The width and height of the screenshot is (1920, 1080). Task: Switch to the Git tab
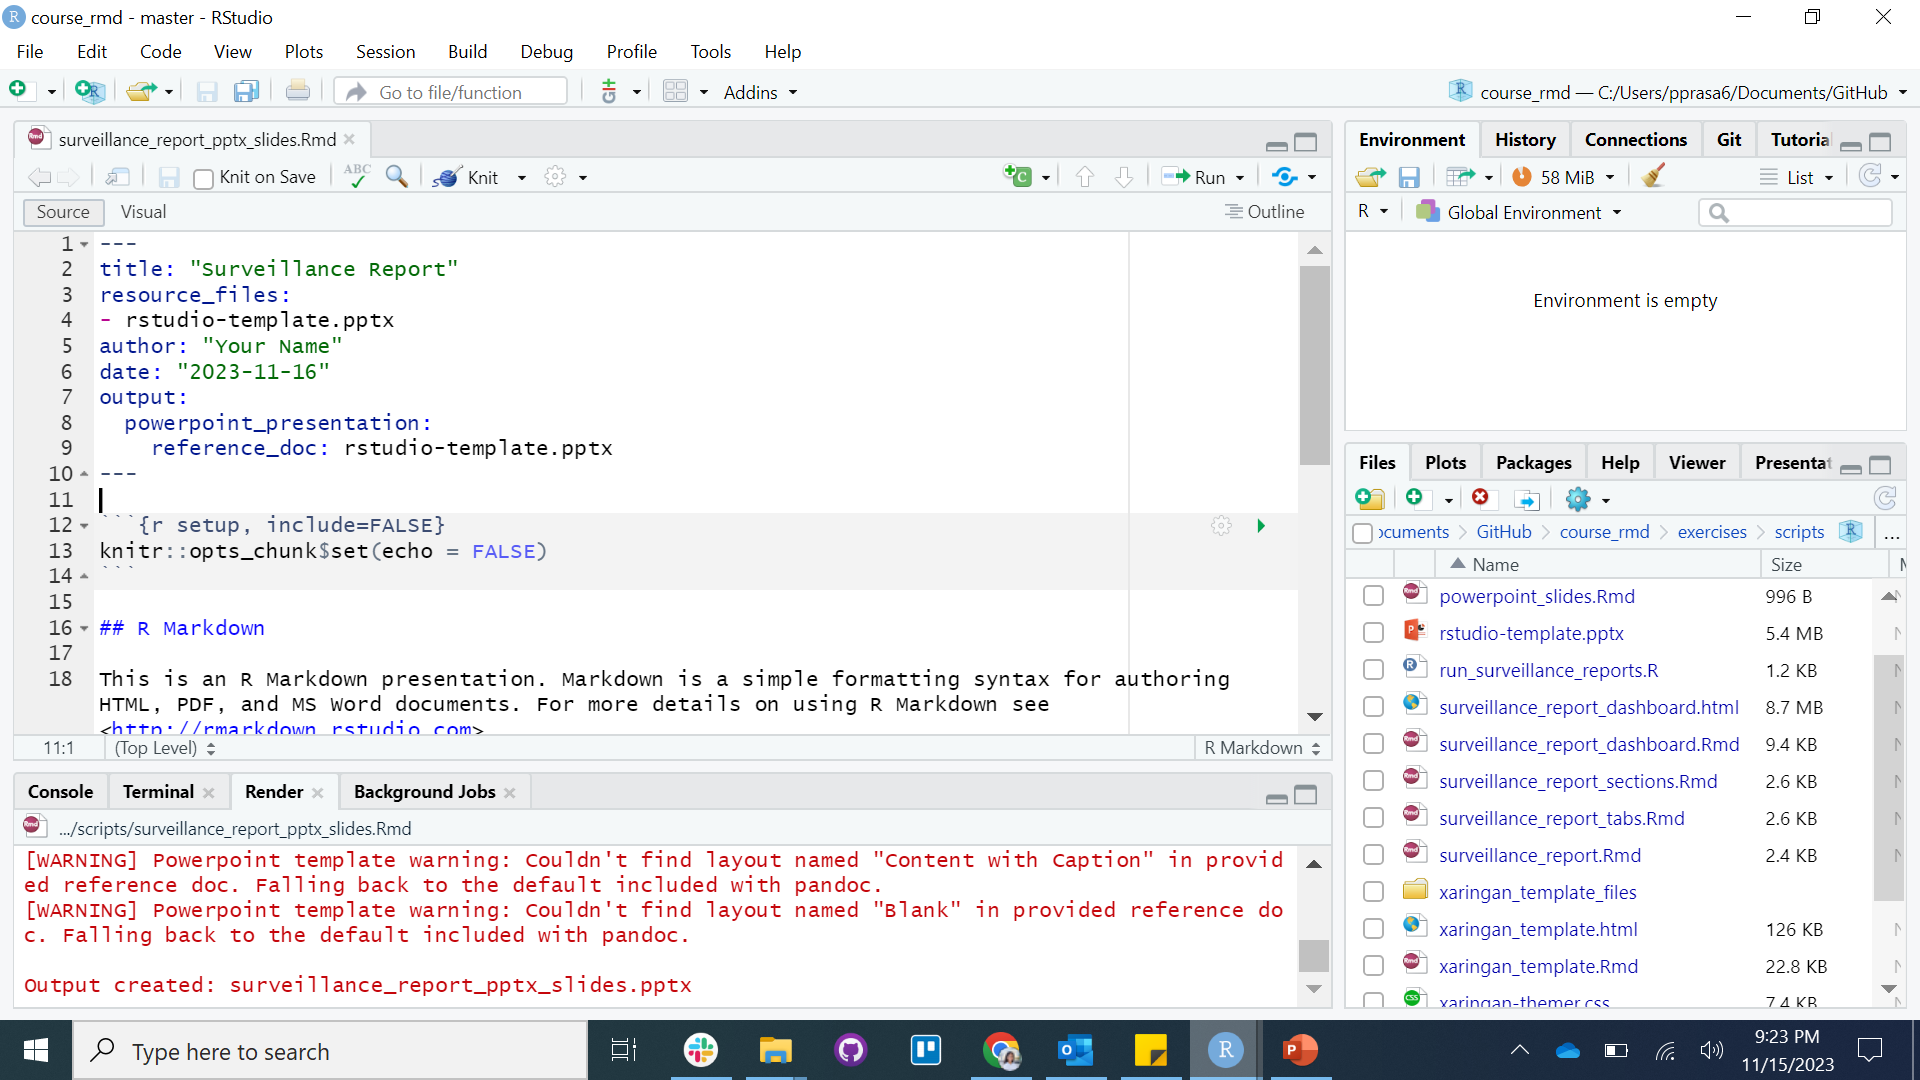[1729, 140]
